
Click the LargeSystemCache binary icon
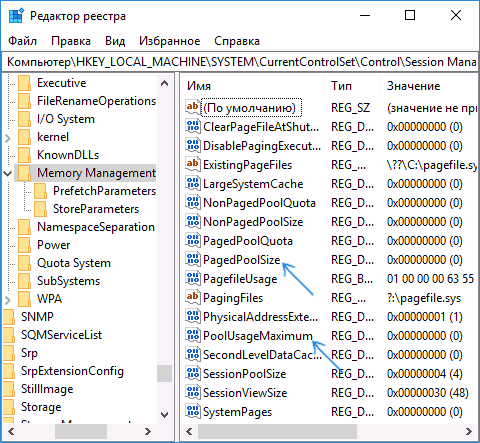193,184
